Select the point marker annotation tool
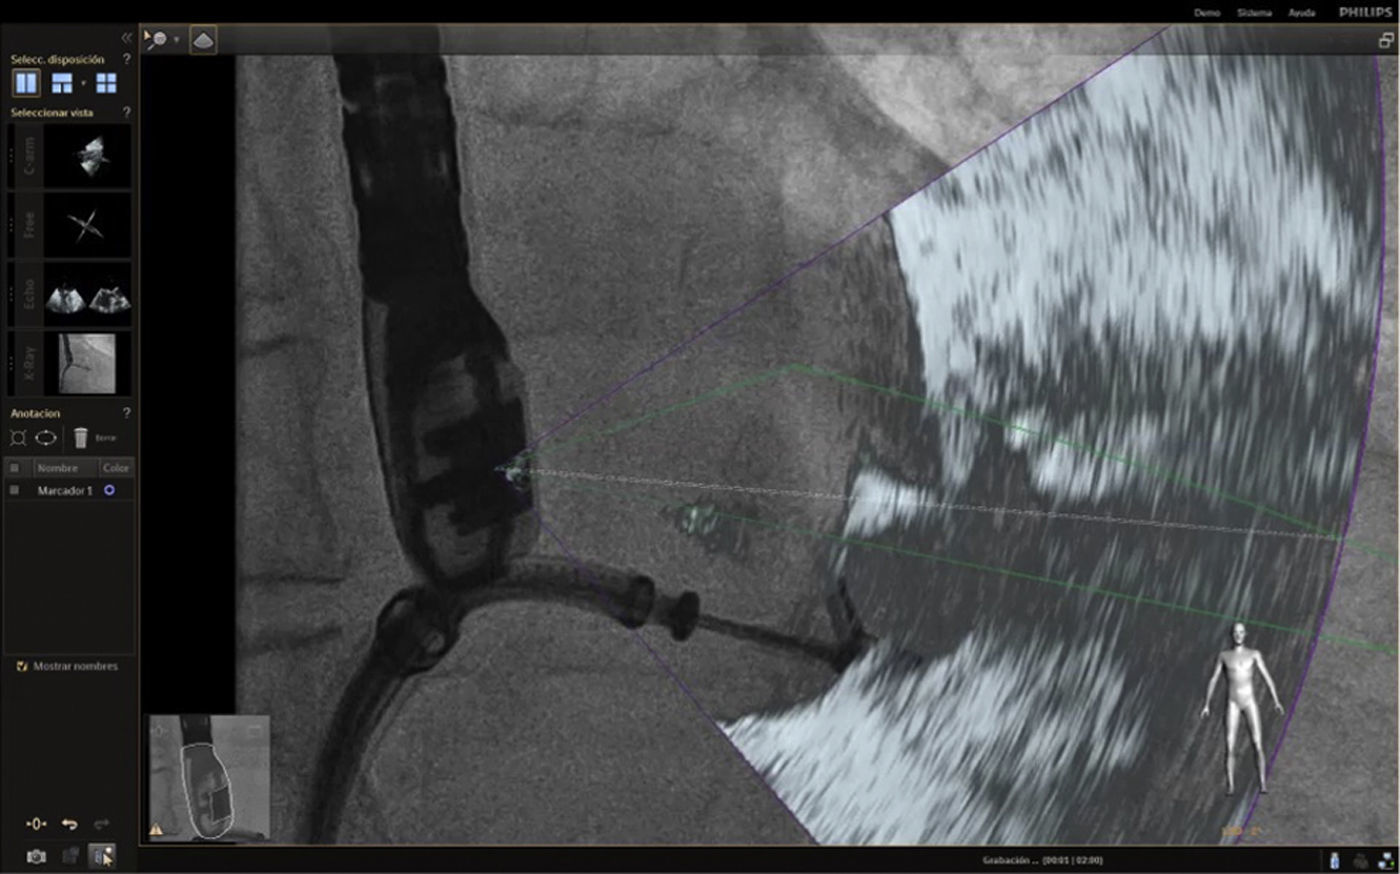 [x=18, y=438]
